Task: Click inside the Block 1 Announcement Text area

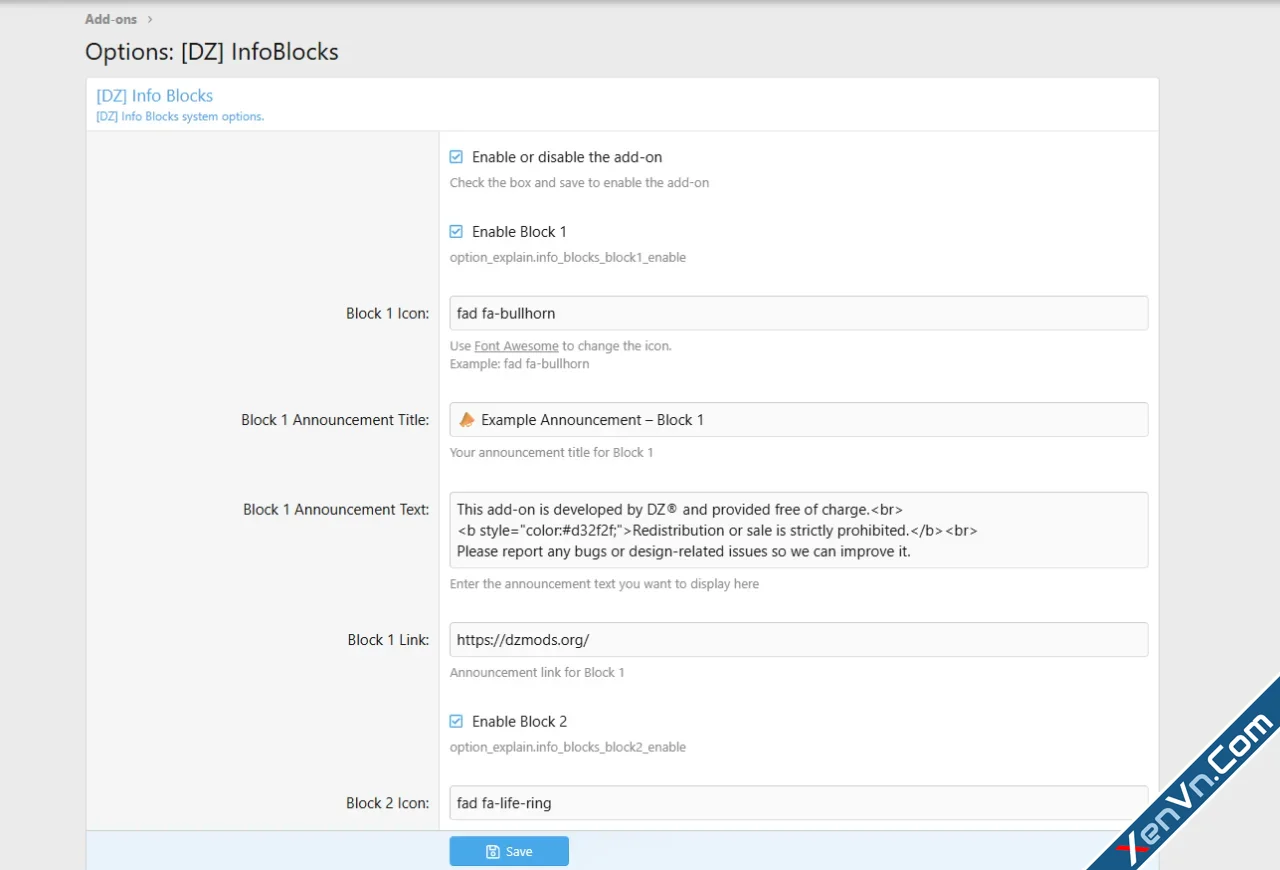Action: (798, 530)
